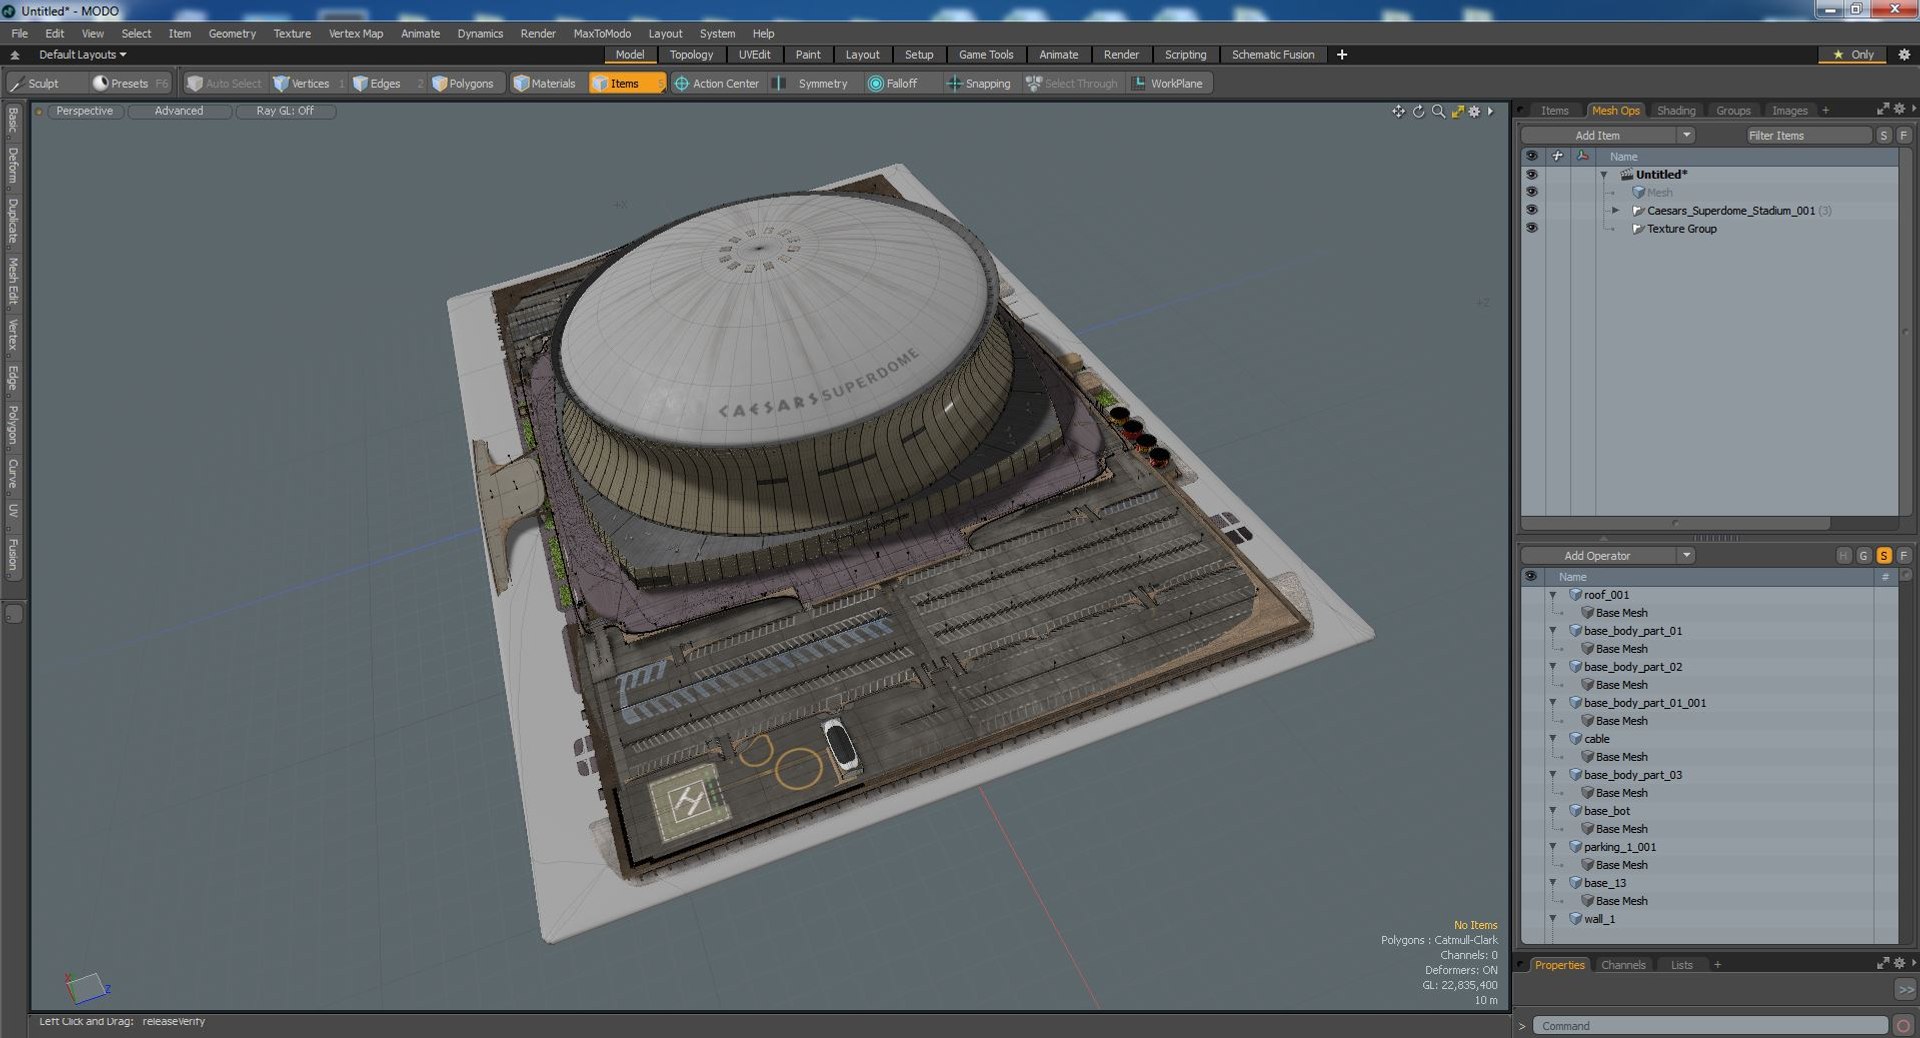This screenshot has width=1920, height=1038.
Task: Switch to the UVEdit layout tab
Action: point(754,55)
